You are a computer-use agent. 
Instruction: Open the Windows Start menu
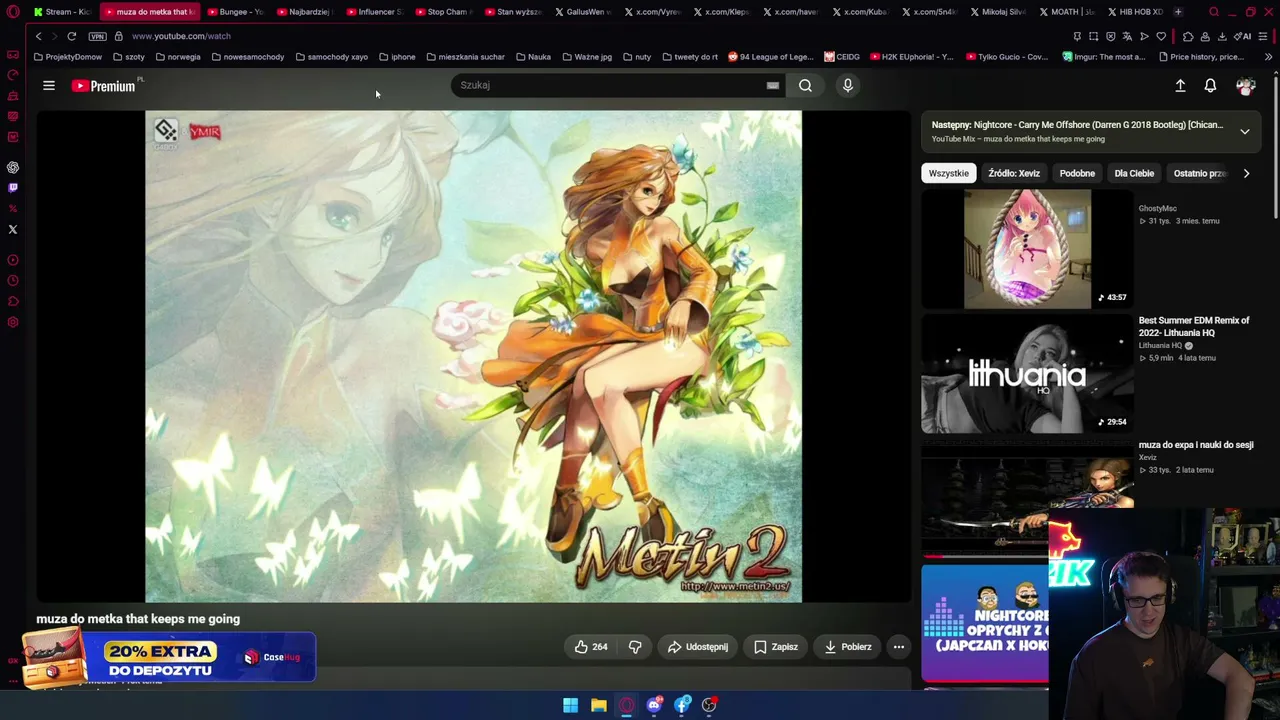[570, 705]
